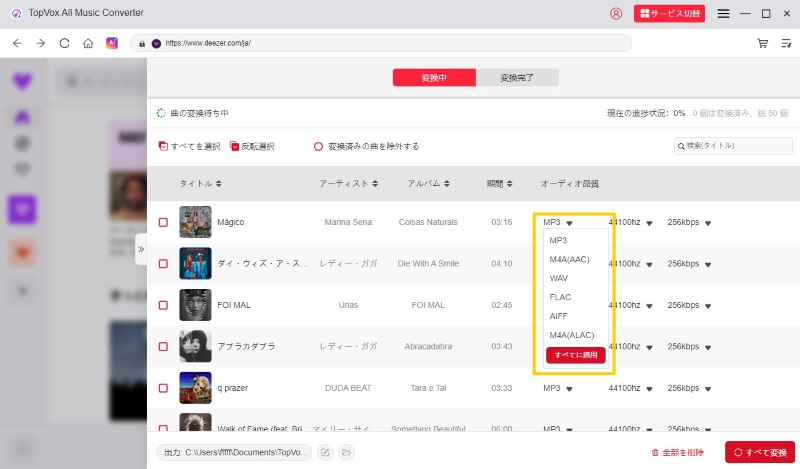Viewport: 800px width, 469px height.
Task: Click 全部を削除 delete all
Action: [x=678, y=453]
